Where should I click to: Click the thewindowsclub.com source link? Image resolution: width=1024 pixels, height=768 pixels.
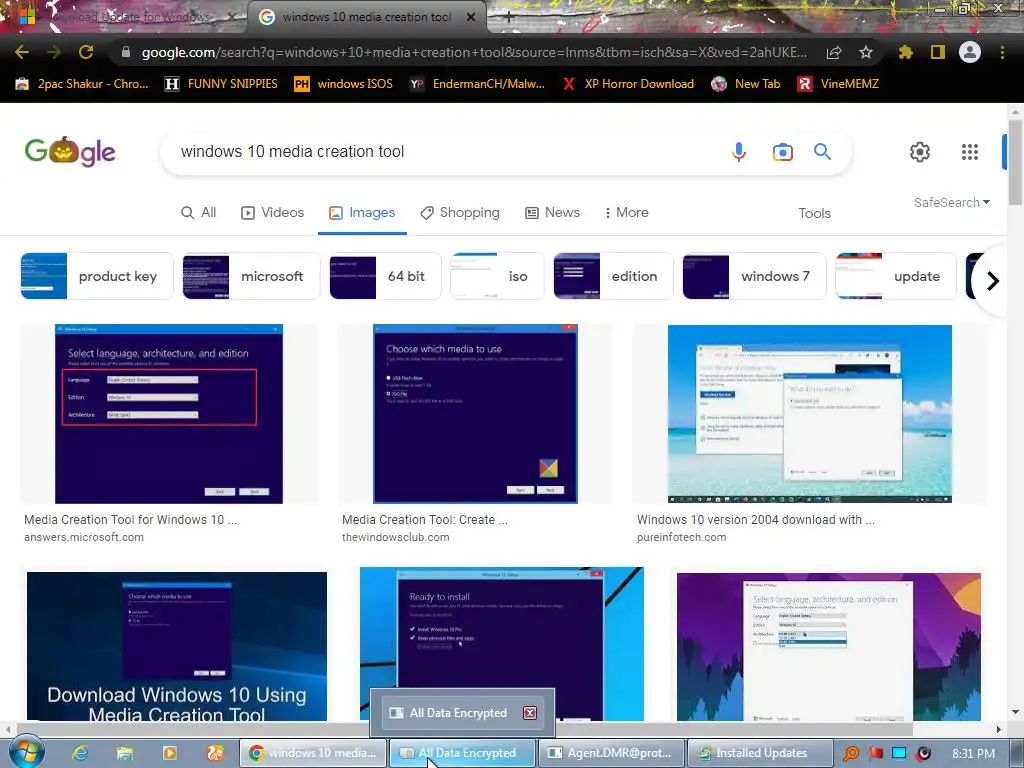pos(396,537)
